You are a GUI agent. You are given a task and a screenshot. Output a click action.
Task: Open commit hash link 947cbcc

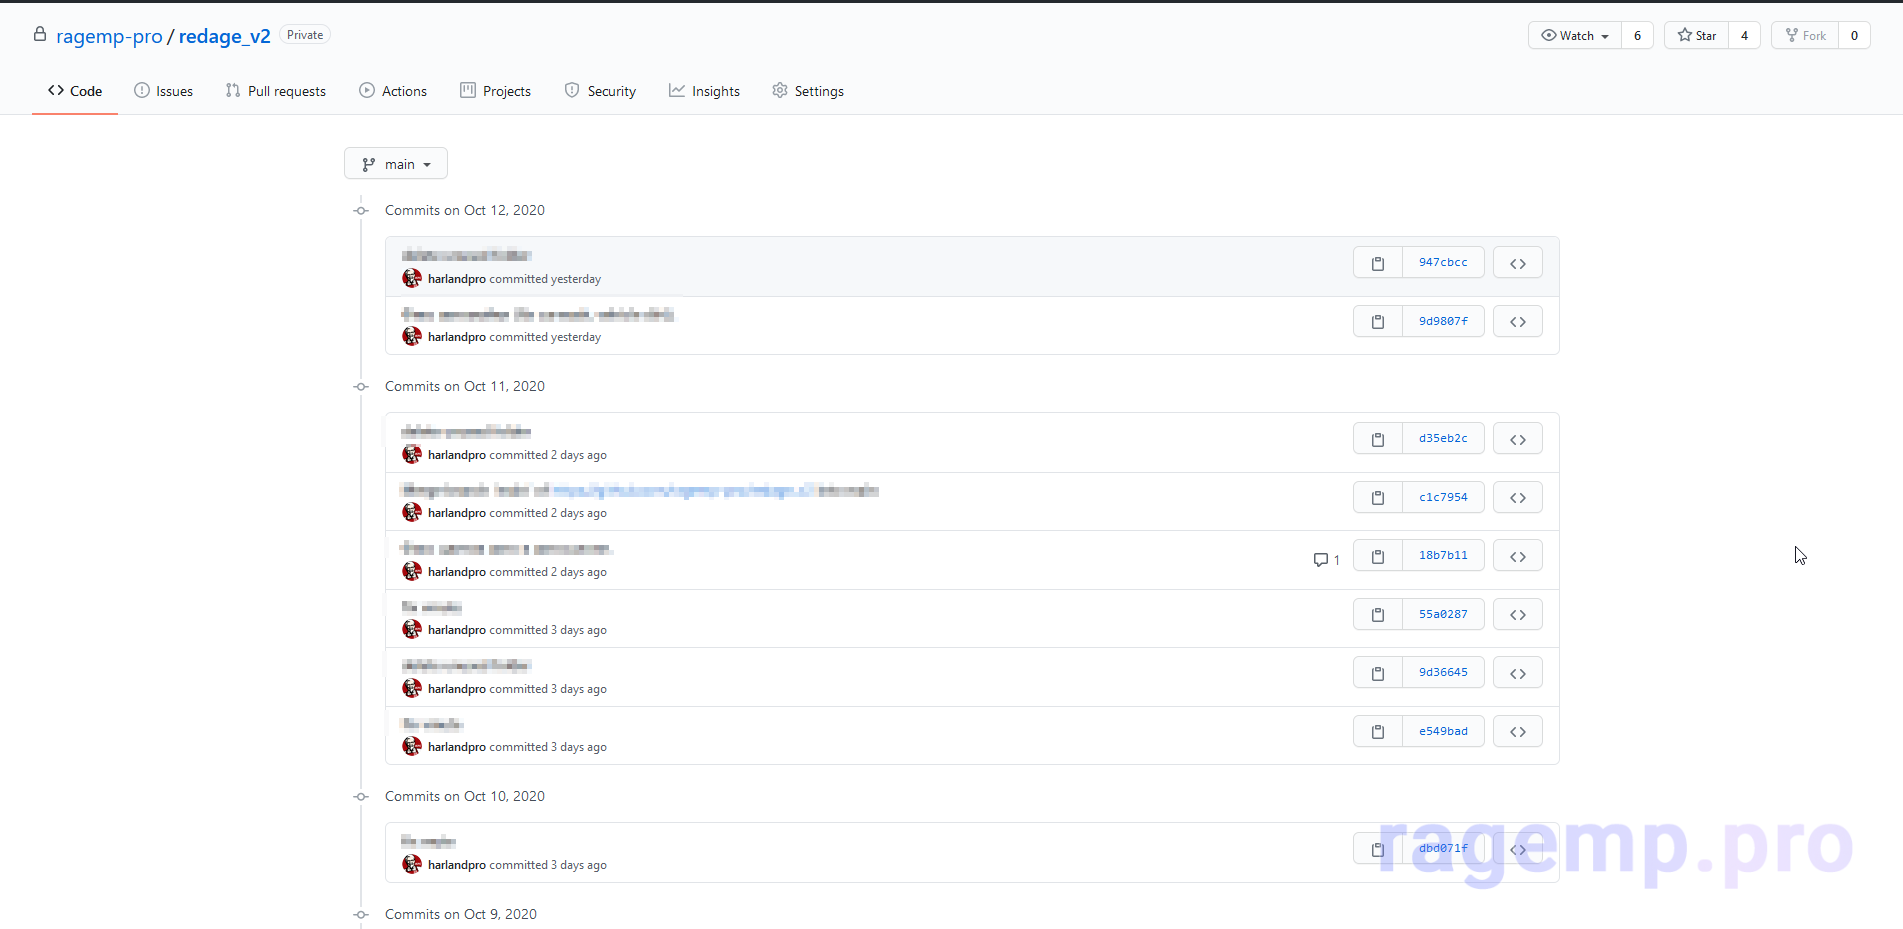(1443, 262)
